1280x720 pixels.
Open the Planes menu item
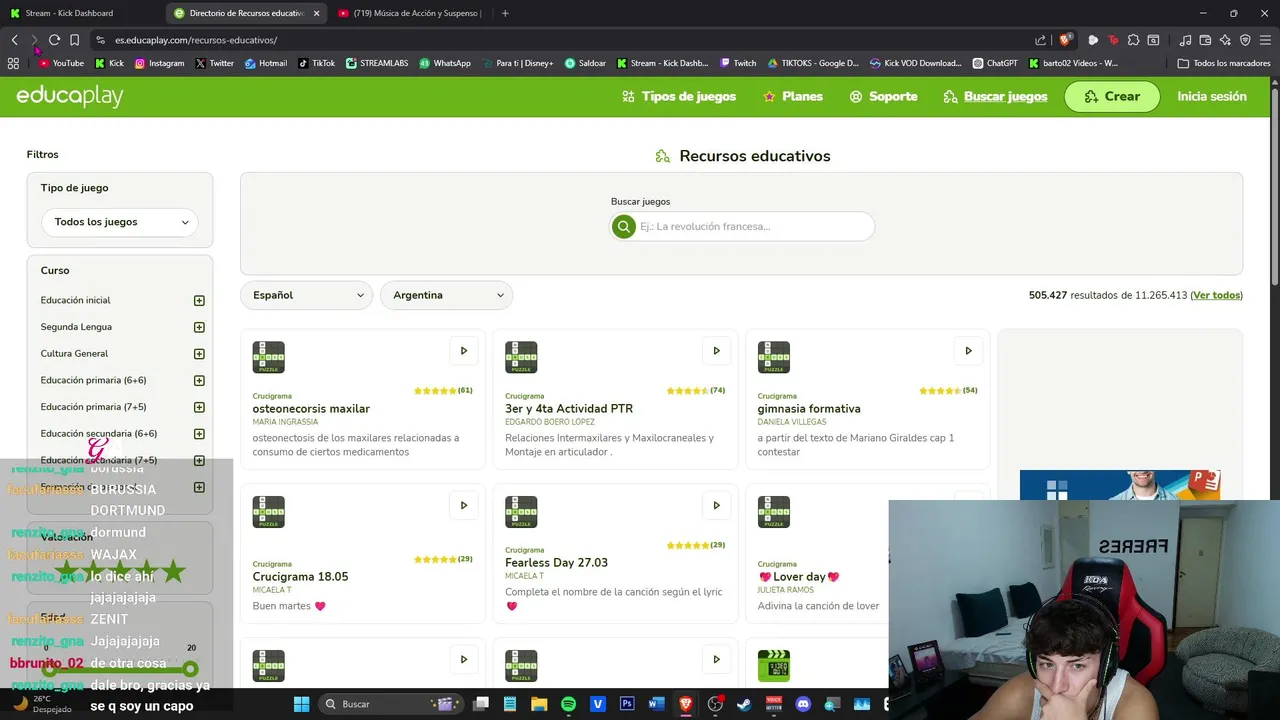[793, 97]
